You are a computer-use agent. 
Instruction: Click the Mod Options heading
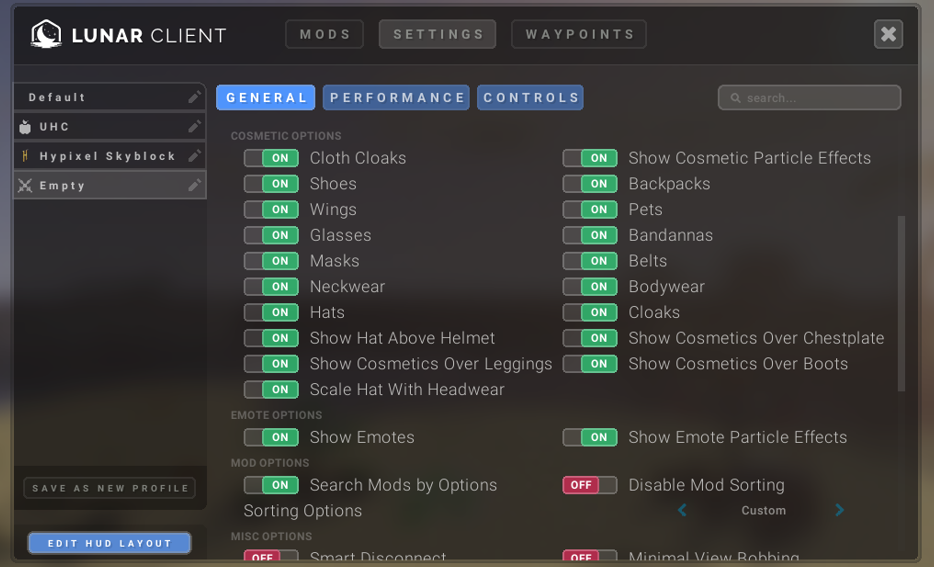(x=270, y=463)
